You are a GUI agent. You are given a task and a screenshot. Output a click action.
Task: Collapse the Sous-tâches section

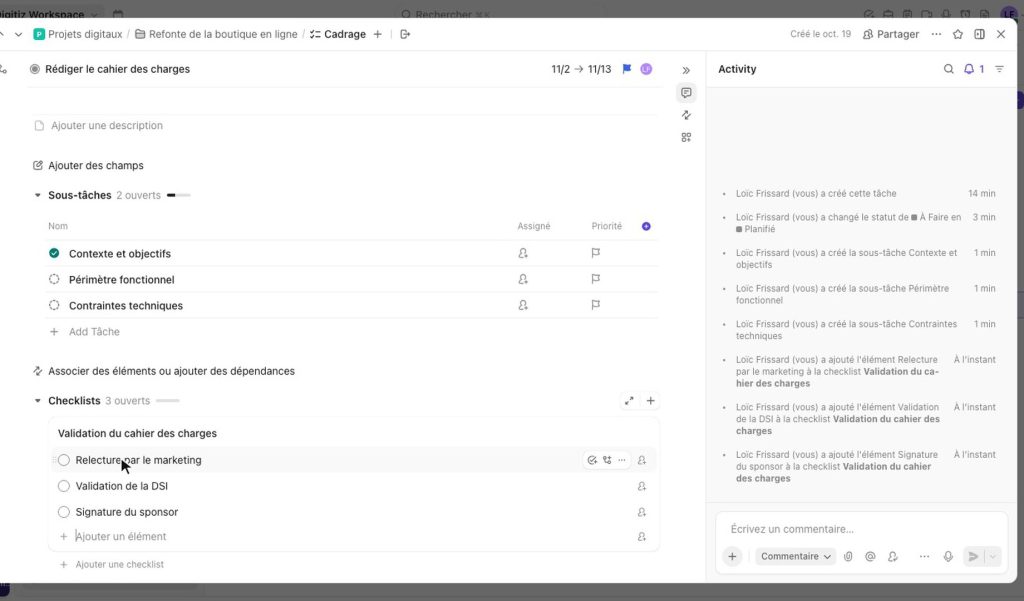(37, 195)
